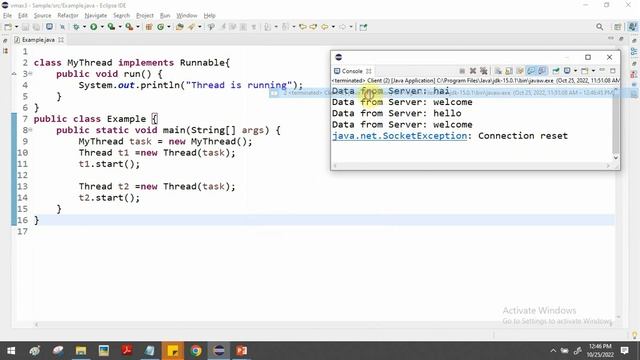This screenshot has height=360, width=640.
Task: Click on line 13 code text
Action: pos(157,187)
